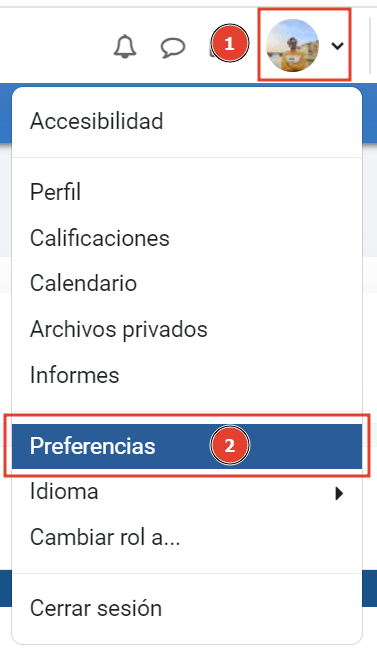Open the notifications bell icon
The width and height of the screenshot is (377, 661).
click(125, 46)
